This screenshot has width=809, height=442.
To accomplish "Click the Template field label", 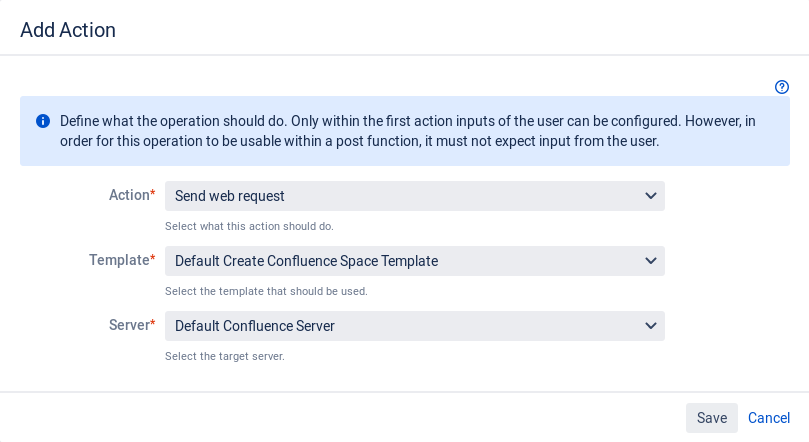I will coord(119,260).
